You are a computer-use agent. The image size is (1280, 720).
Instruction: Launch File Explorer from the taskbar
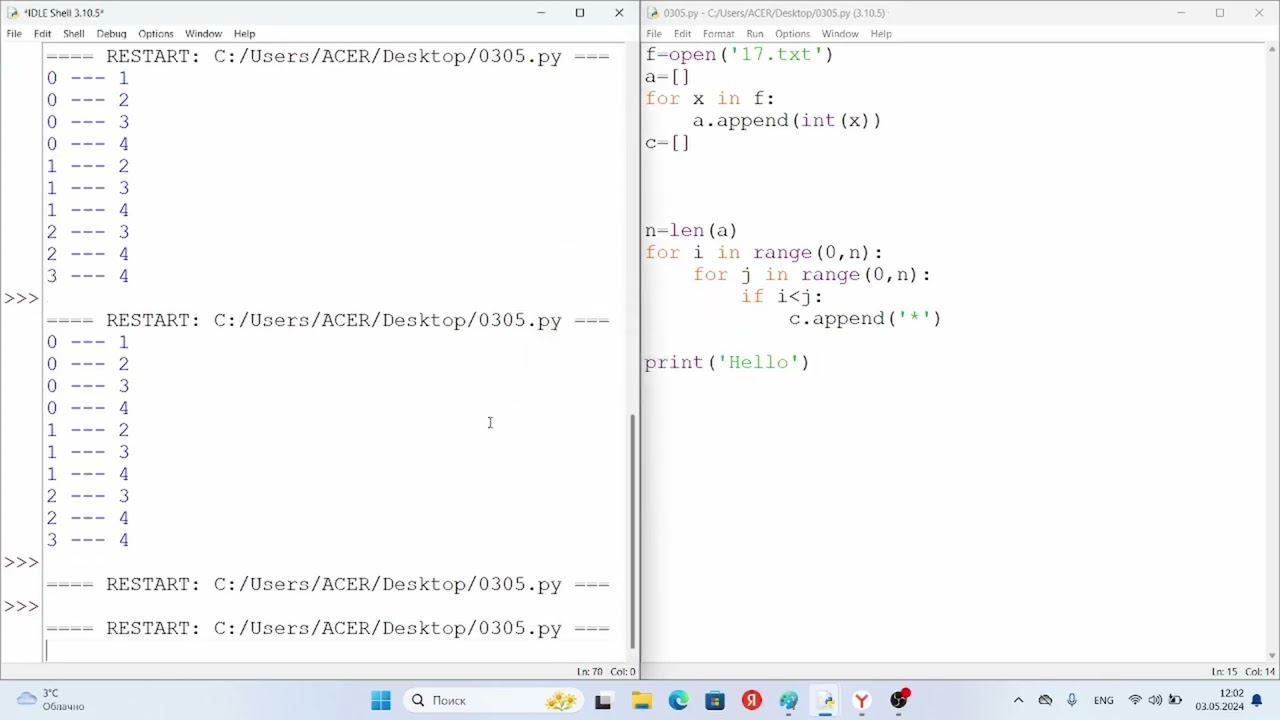pos(641,701)
